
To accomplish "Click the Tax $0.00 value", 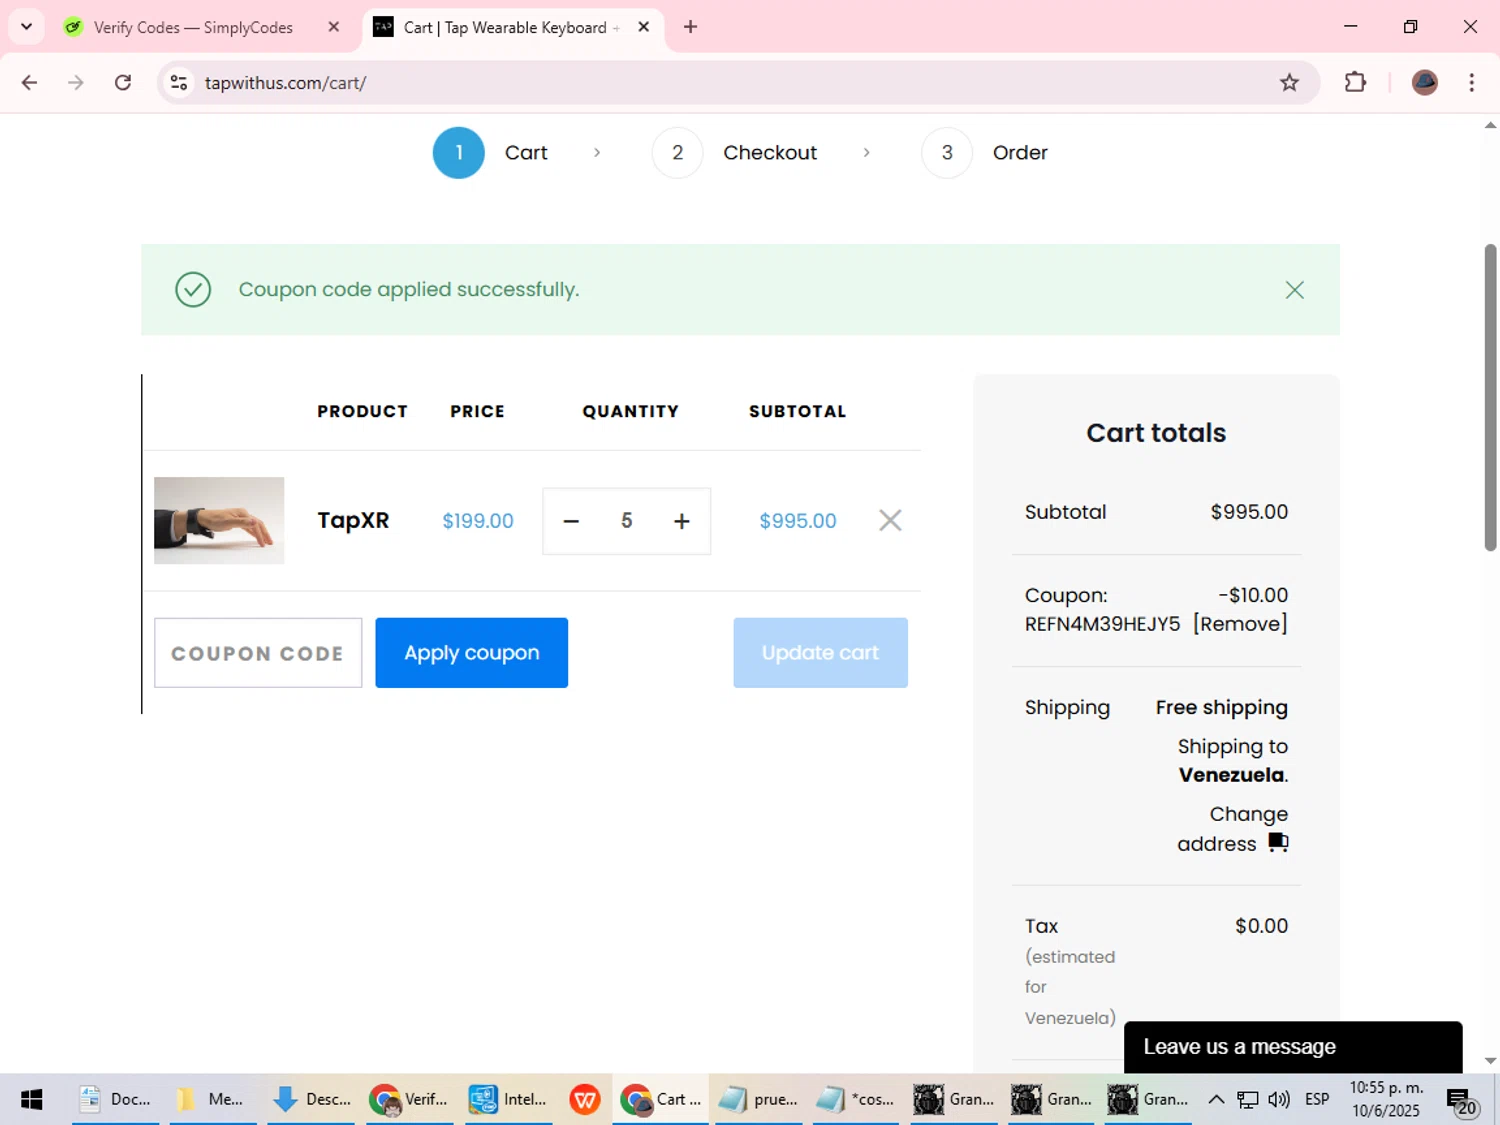I will pyautogui.click(x=1262, y=926).
